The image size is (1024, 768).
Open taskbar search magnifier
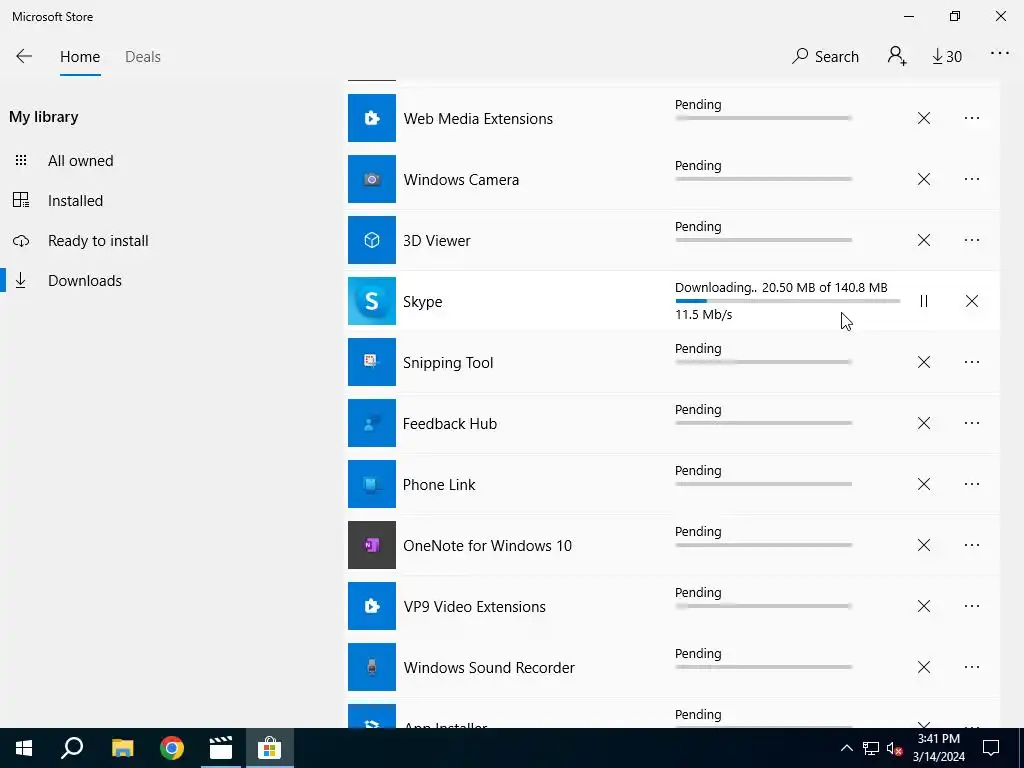(x=72, y=748)
